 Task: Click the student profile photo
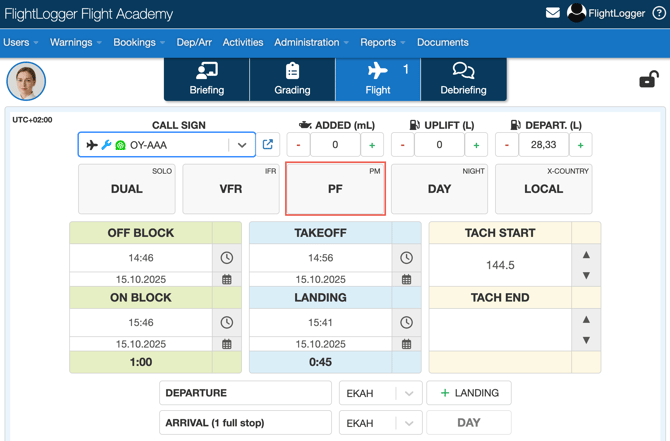click(x=27, y=81)
